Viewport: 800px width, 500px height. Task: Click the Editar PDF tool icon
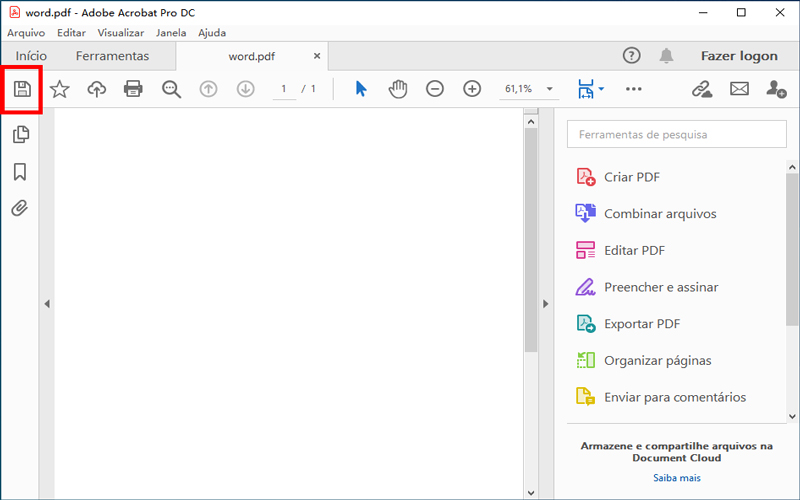(x=586, y=250)
